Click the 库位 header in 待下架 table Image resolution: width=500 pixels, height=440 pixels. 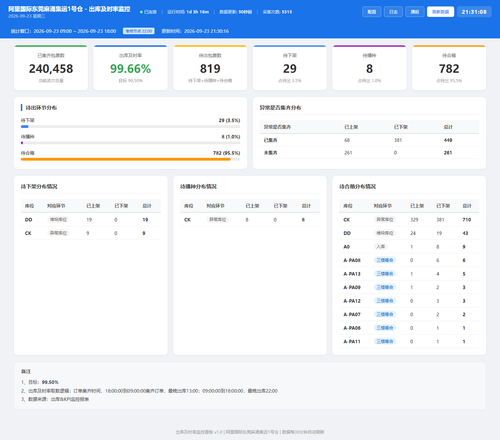click(x=29, y=206)
